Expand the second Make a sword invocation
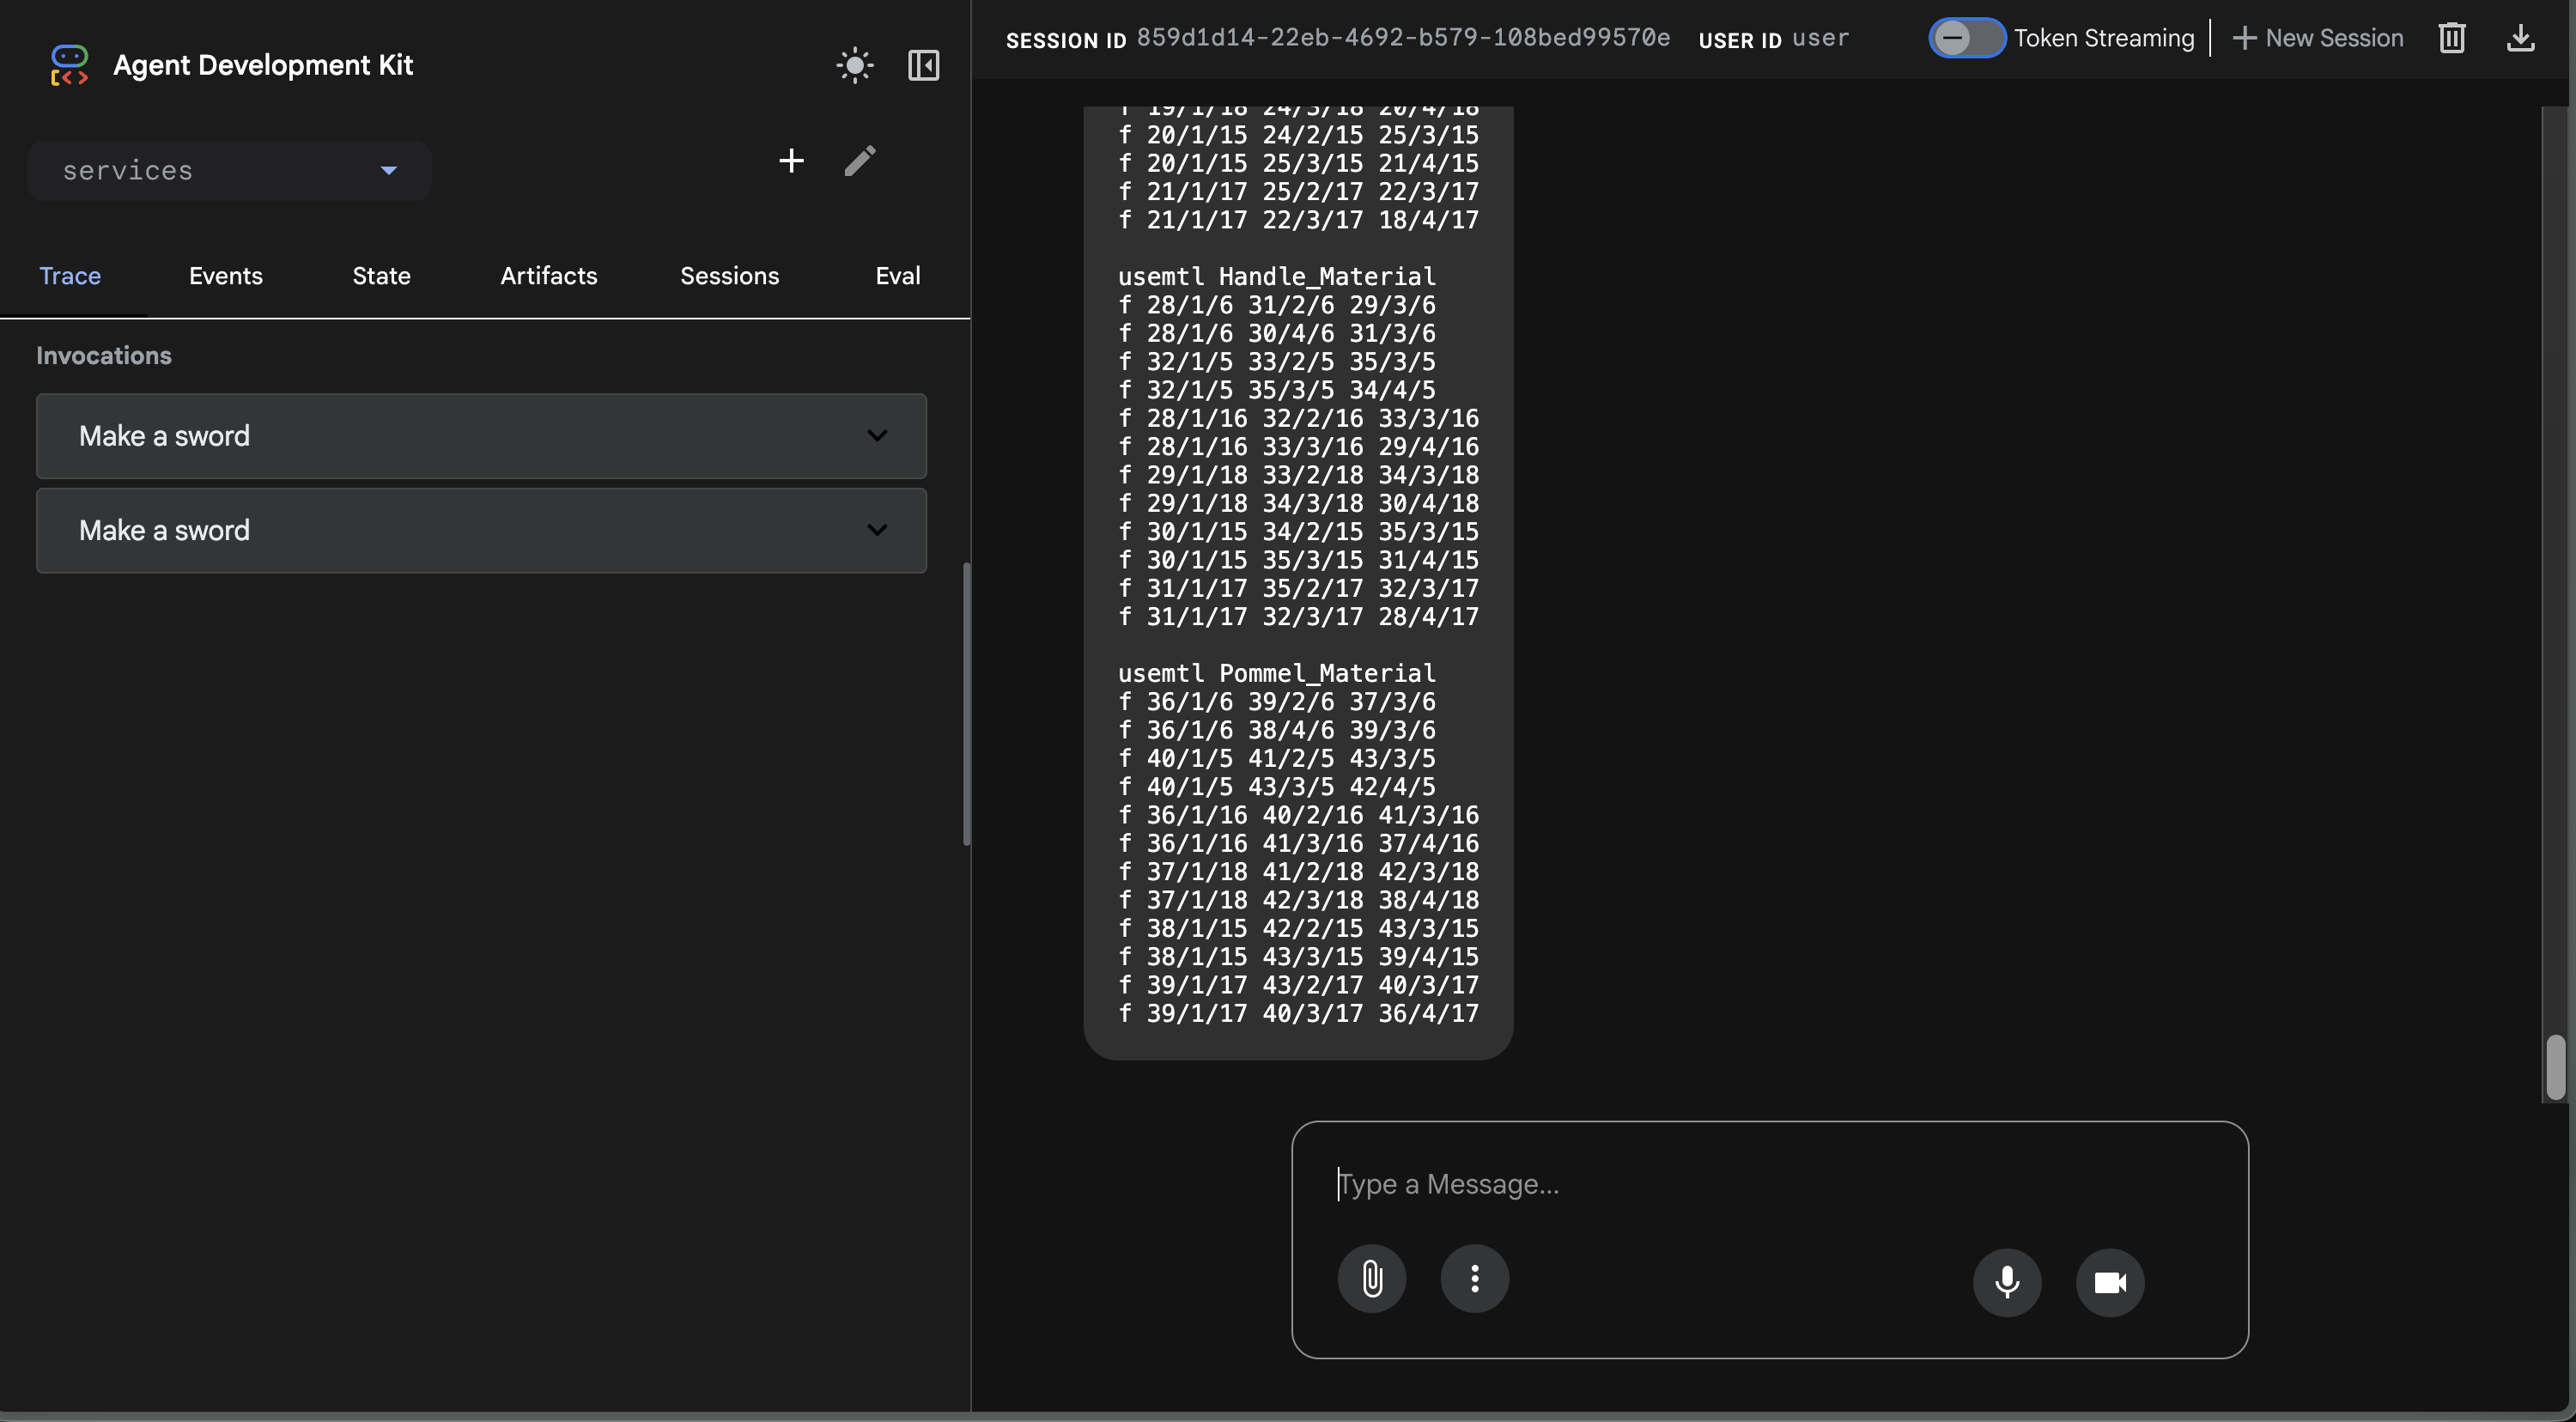 481,531
